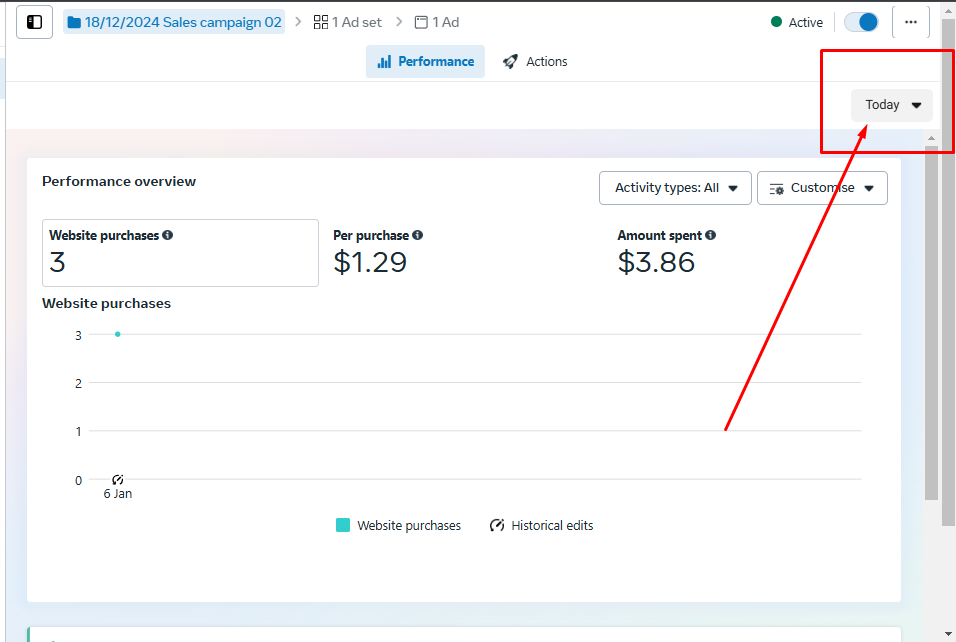
Task: Click the sidebar panel toggle icon
Action: [x=34, y=22]
